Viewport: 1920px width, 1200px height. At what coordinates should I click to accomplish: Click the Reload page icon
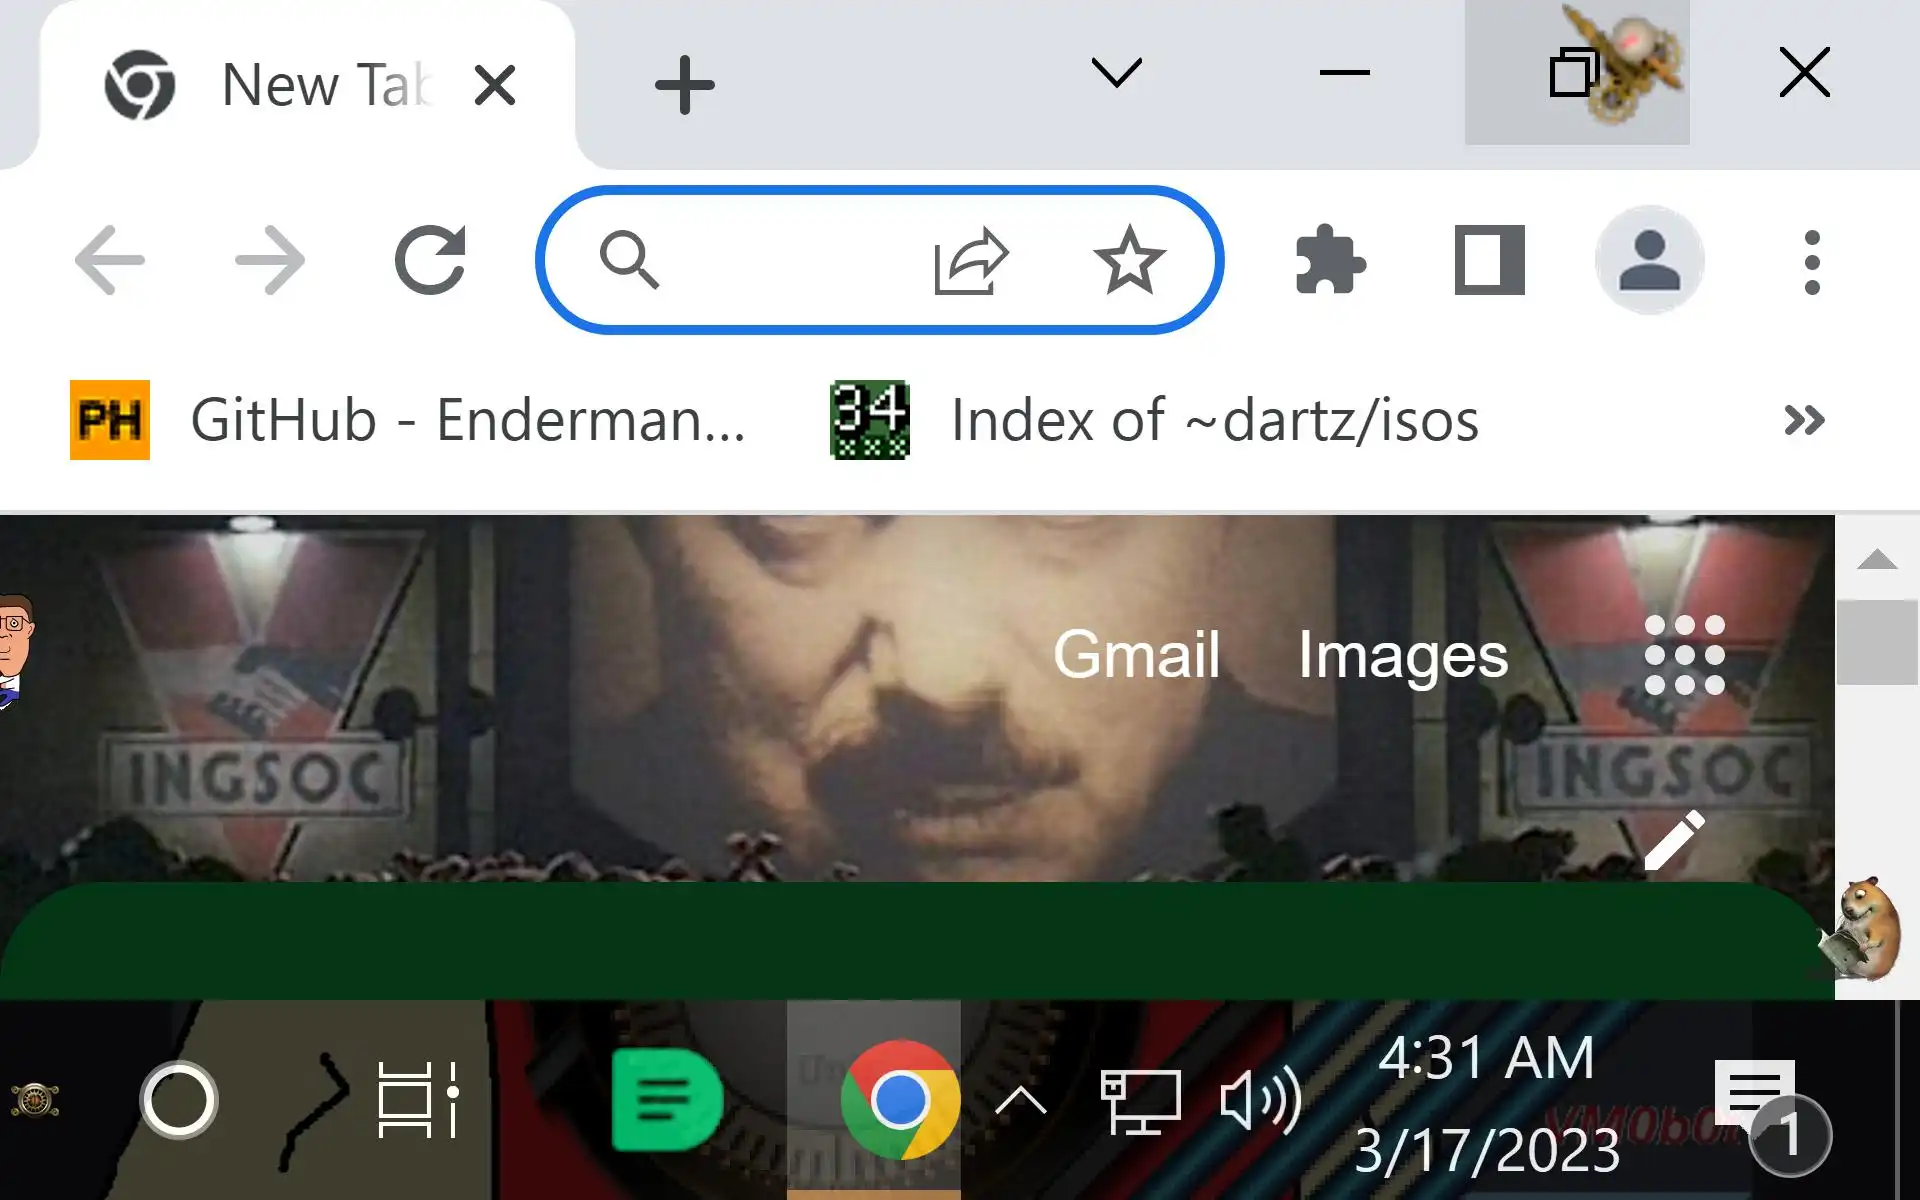(430, 261)
